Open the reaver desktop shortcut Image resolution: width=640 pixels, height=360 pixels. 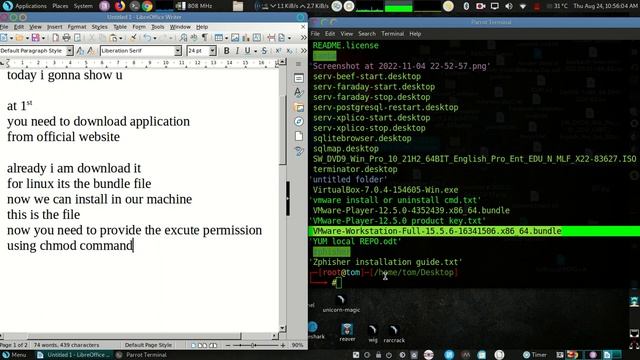[x=347, y=332]
